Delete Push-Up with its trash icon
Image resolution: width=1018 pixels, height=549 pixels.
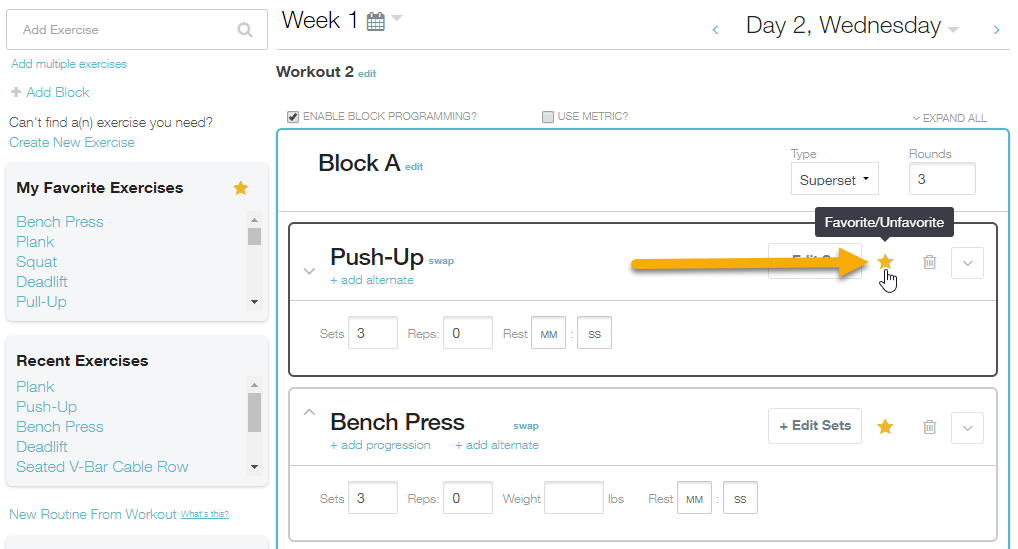[930, 262]
